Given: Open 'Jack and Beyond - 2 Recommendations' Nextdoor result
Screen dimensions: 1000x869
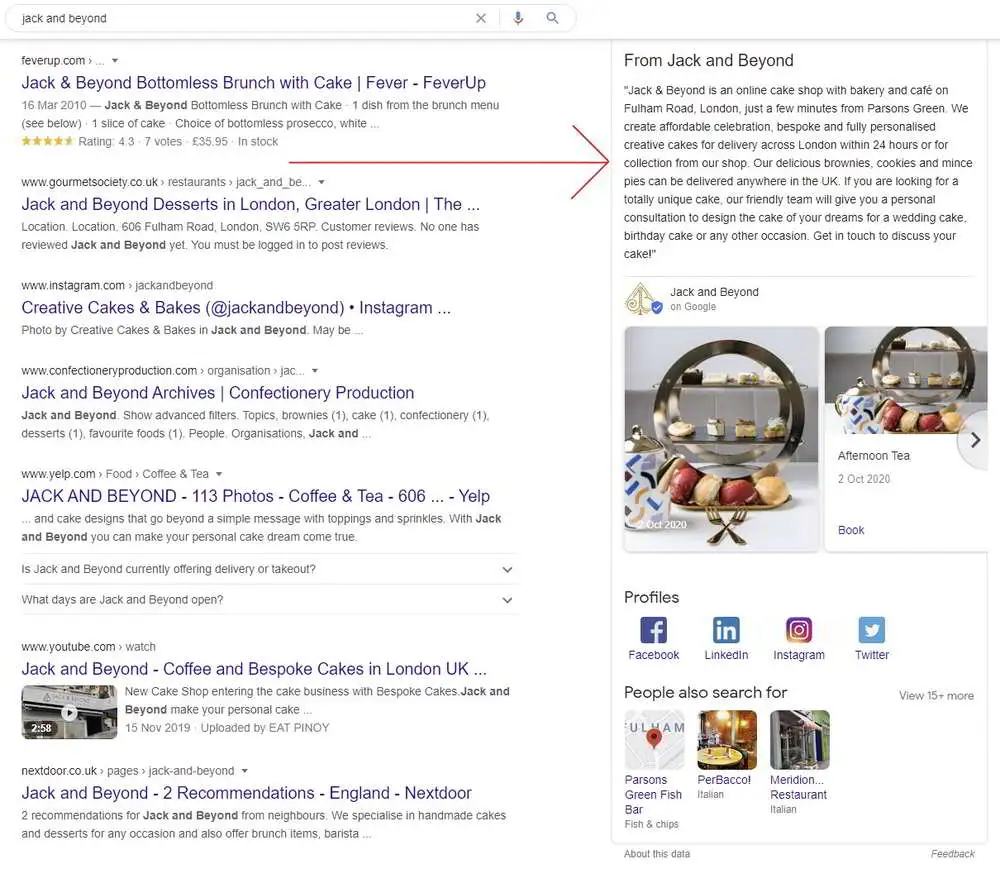Looking at the screenshot, I should point(246,793).
